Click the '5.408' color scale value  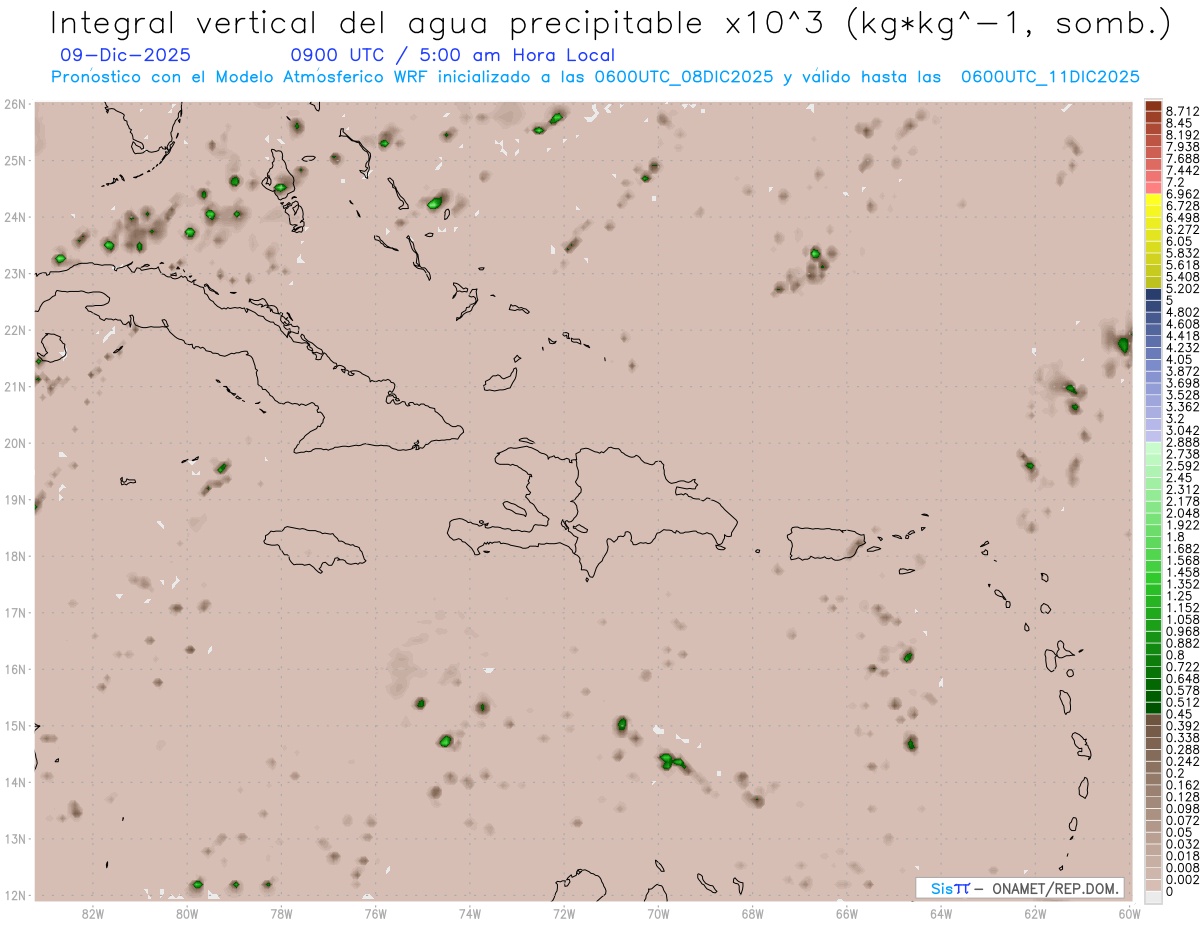point(1182,277)
